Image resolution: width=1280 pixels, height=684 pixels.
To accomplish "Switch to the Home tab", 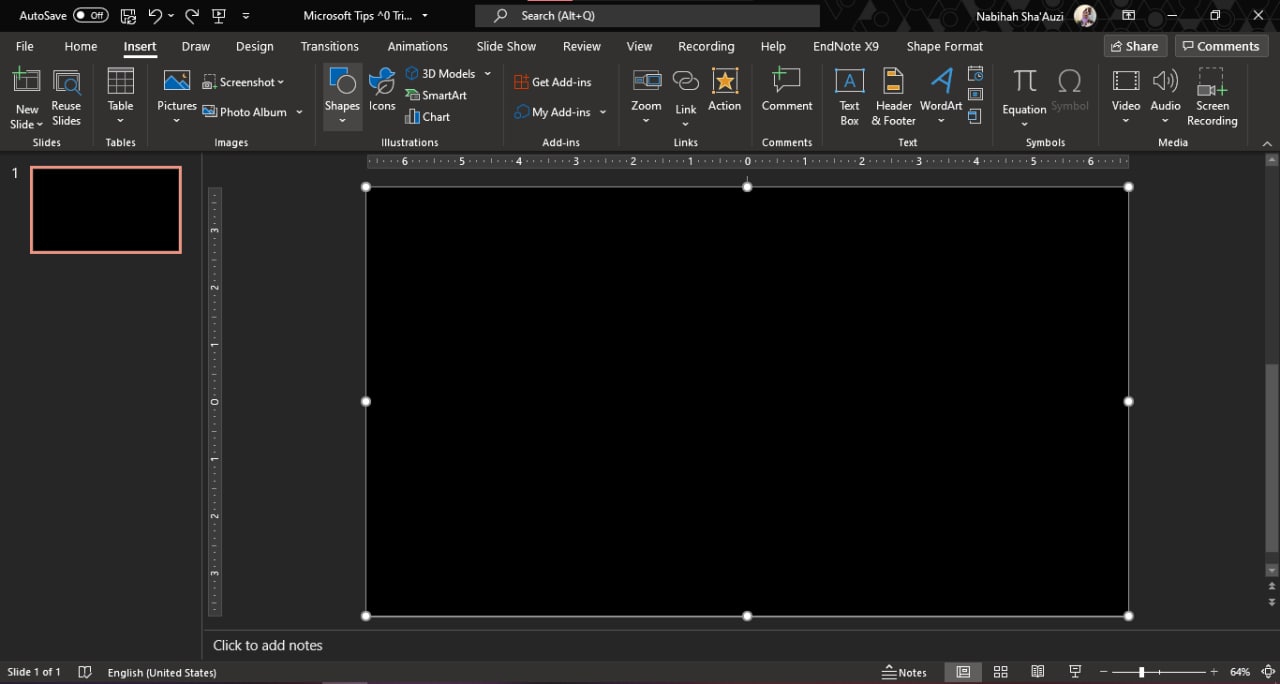I will point(81,46).
